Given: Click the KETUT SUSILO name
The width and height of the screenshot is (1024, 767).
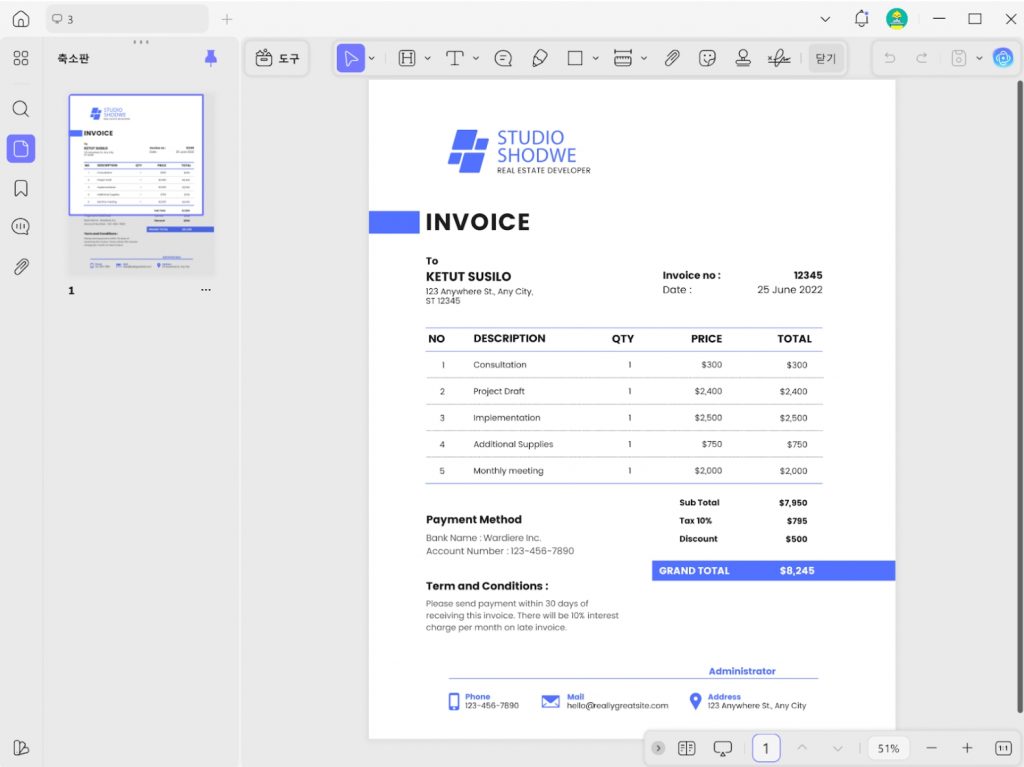Looking at the screenshot, I should (468, 276).
